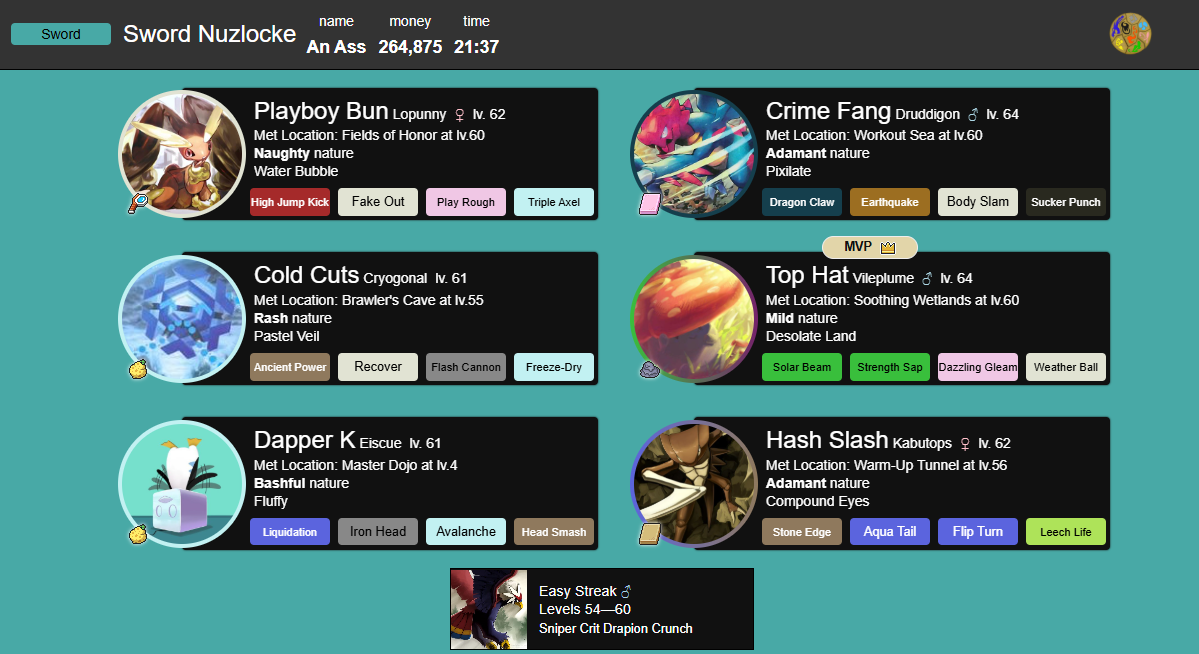Screen dimensions: 1199x654
Task: Click Top Hat's grey rock item icon
Action: click(650, 370)
